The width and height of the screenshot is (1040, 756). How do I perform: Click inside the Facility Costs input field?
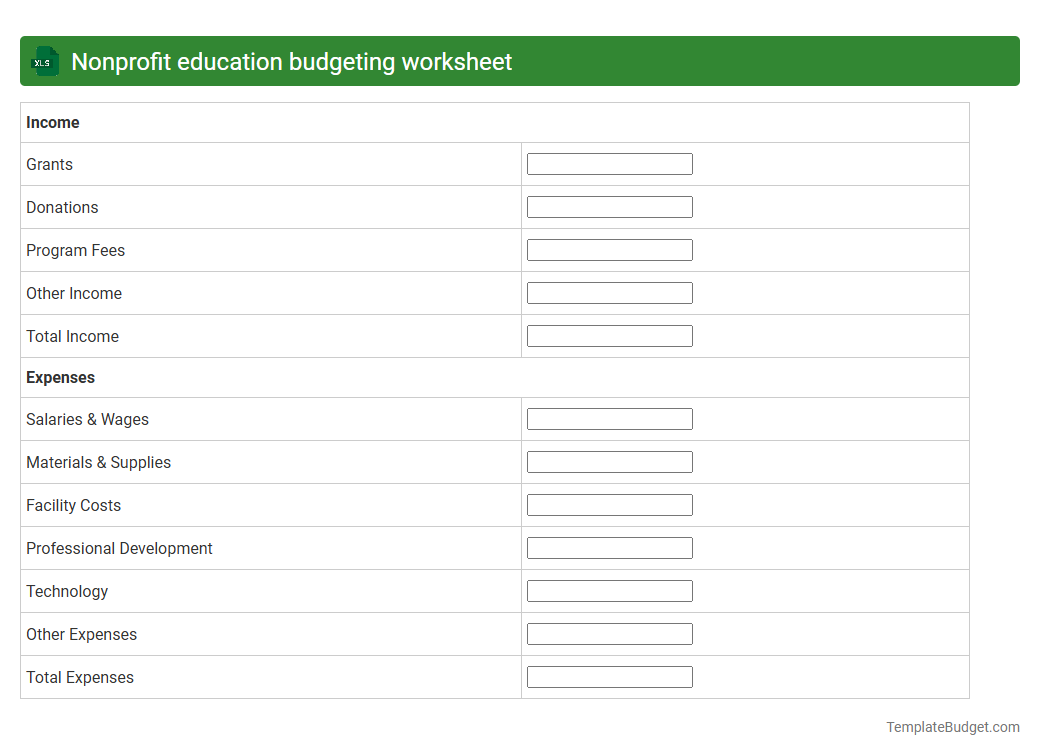point(609,504)
